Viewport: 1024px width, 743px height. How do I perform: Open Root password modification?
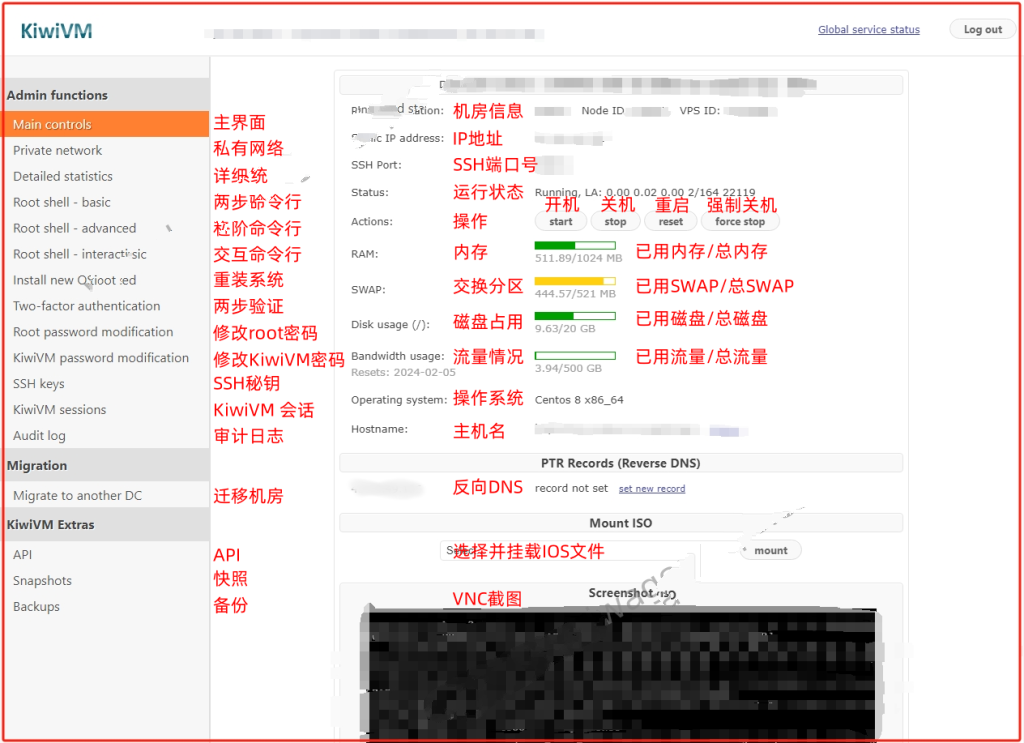tap(93, 332)
